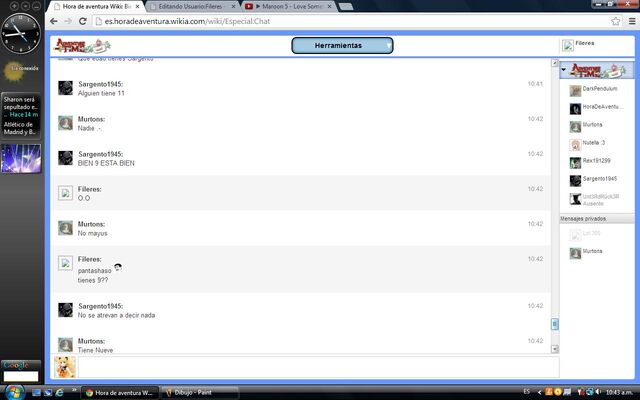This screenshot has width=640, height=400.
Task: Click Sargento1945's avatar next to 'BIEN 9 ESTA BIEN'
Action: point(65,158)
